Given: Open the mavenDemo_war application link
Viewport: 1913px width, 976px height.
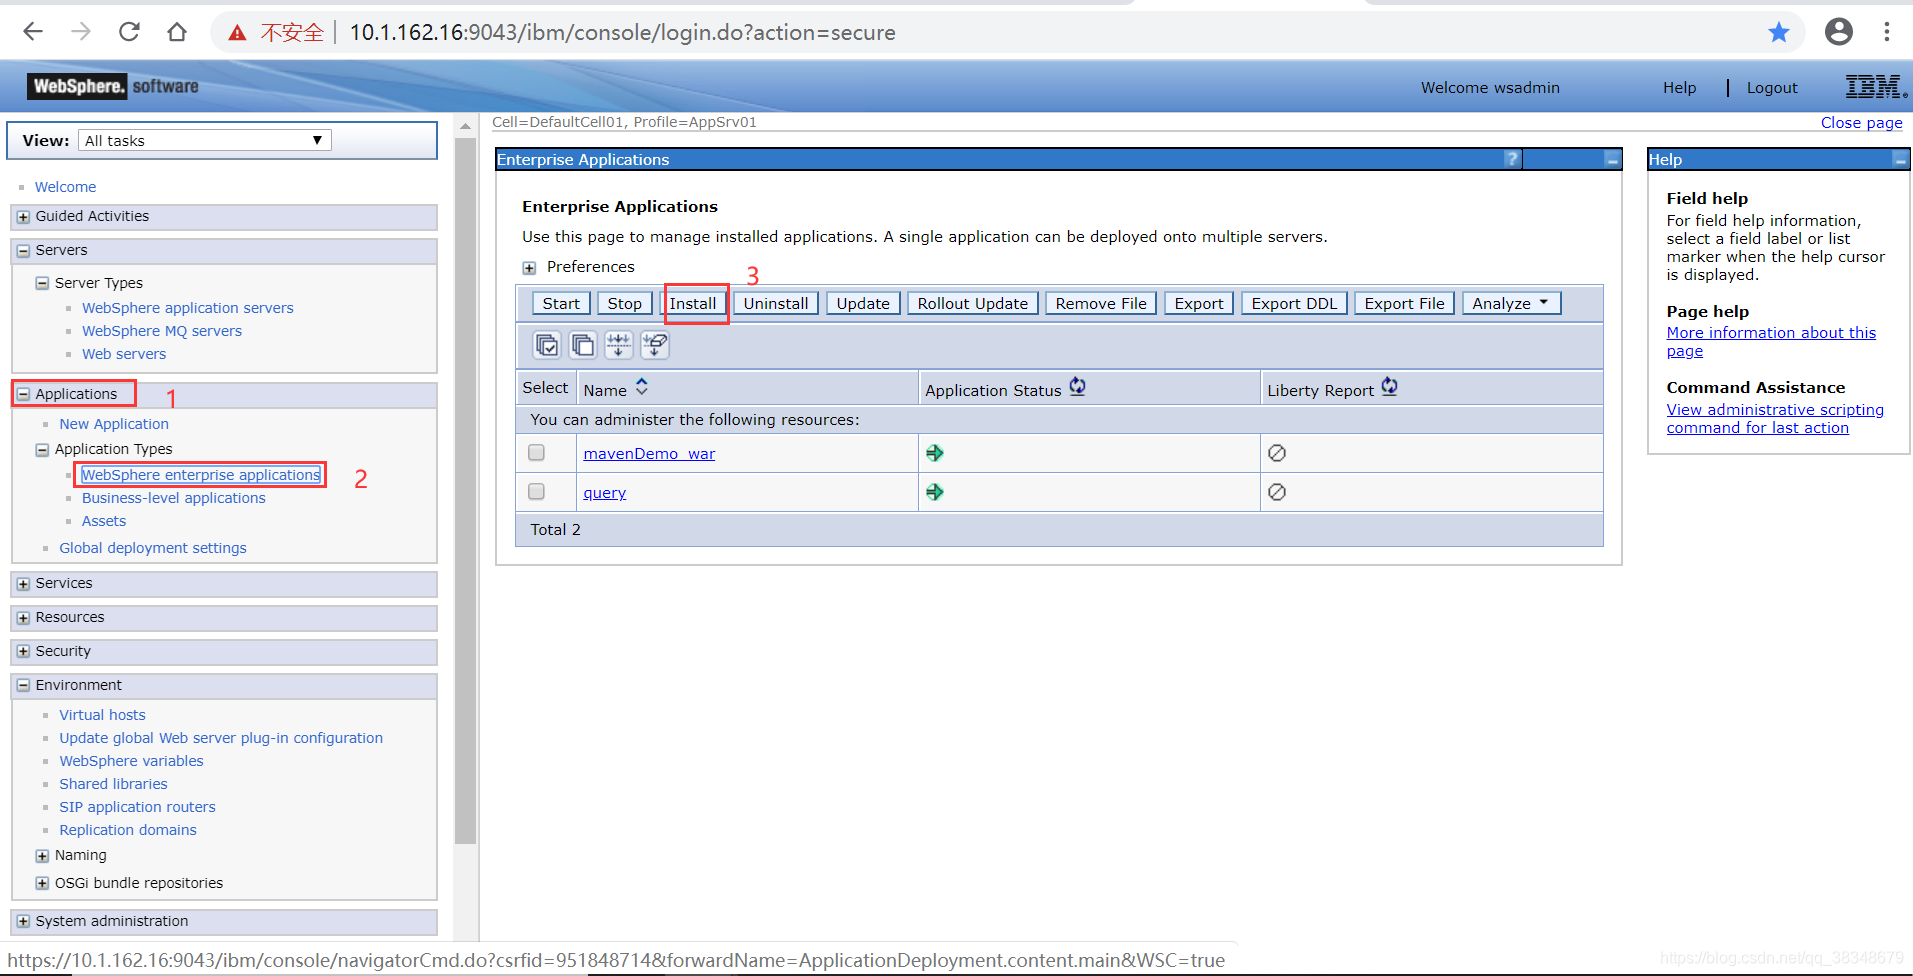Looking at the screenshot, I should [649, 454].
